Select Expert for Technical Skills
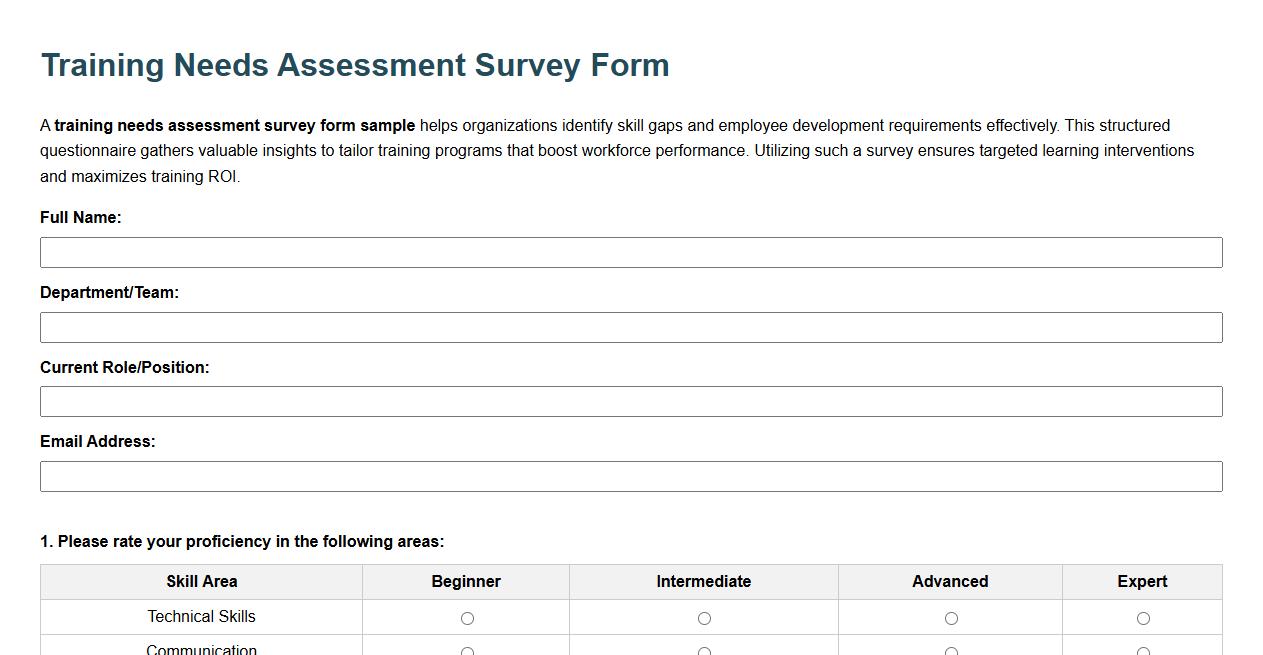 click(1142, 617)
